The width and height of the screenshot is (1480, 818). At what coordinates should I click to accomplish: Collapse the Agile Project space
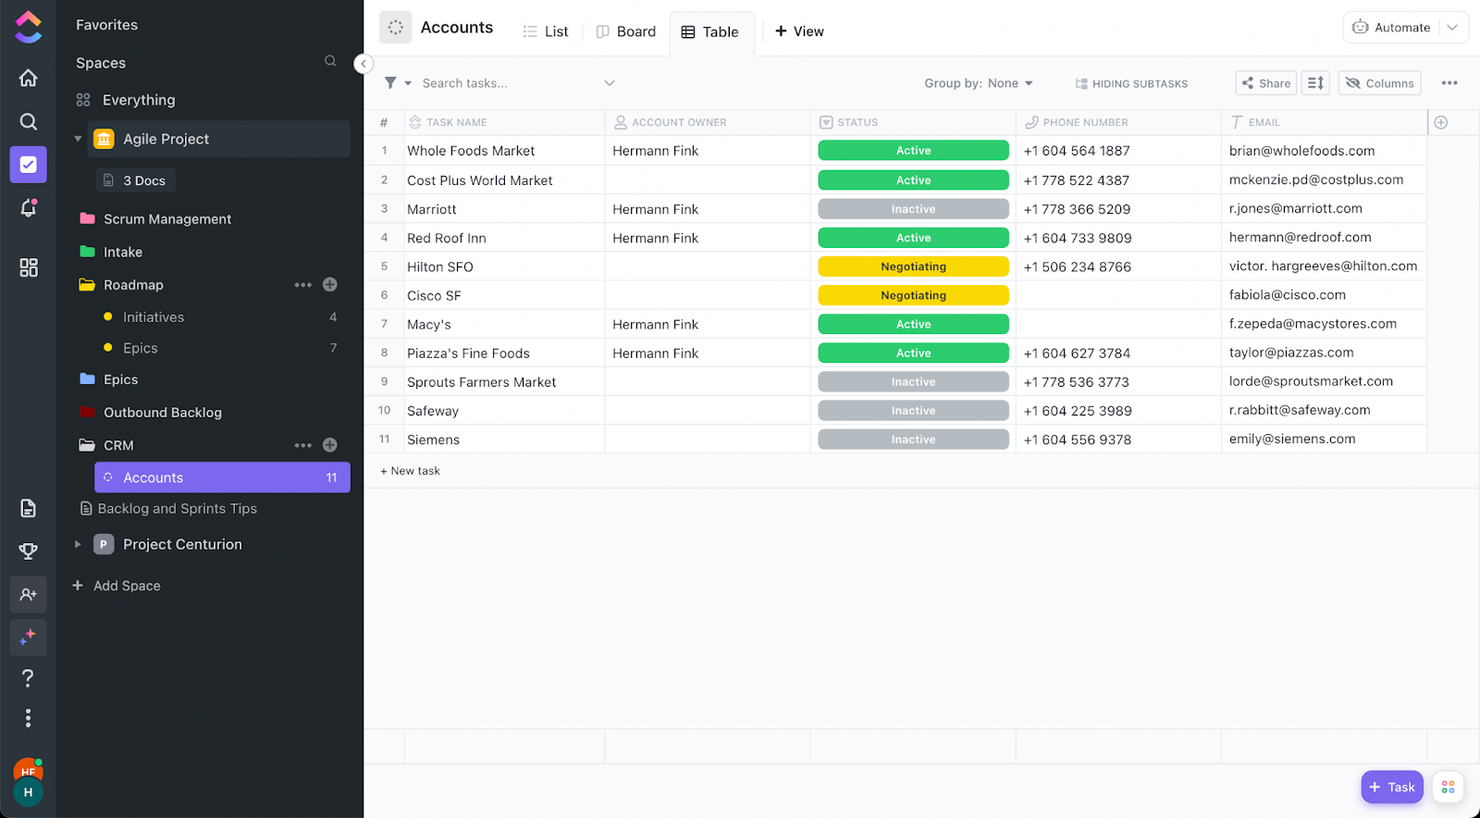(78, 139)
